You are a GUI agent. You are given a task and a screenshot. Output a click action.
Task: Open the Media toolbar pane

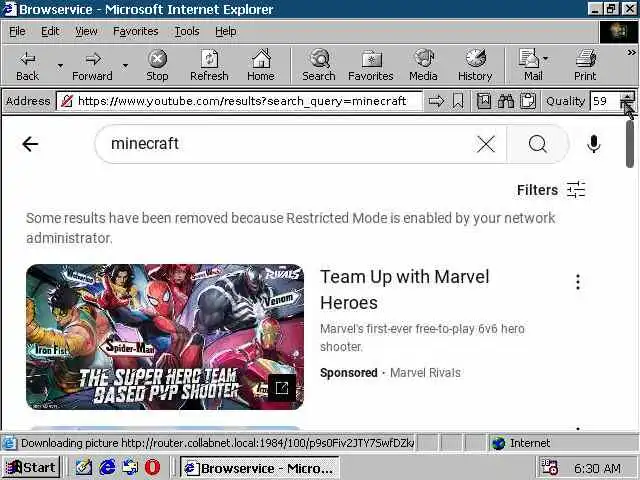tap(423, 66)
